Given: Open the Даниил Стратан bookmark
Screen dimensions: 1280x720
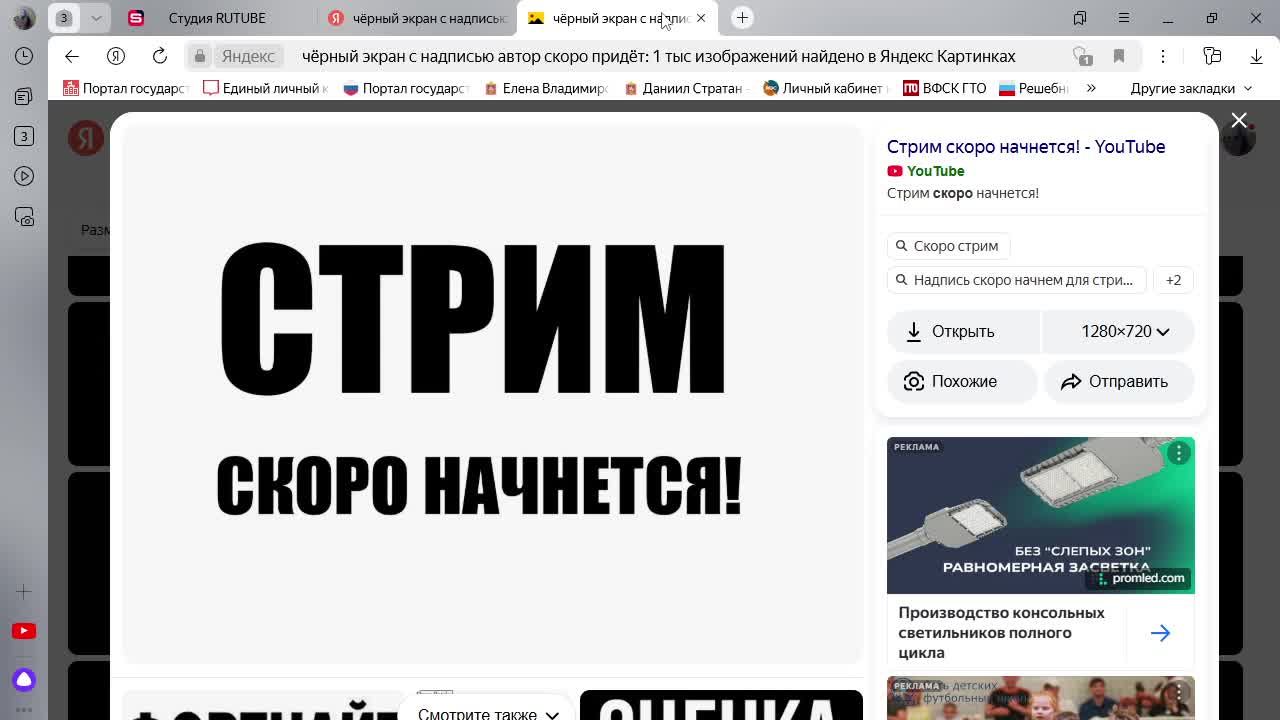Looking at the screenshot, I should point(685,88).
